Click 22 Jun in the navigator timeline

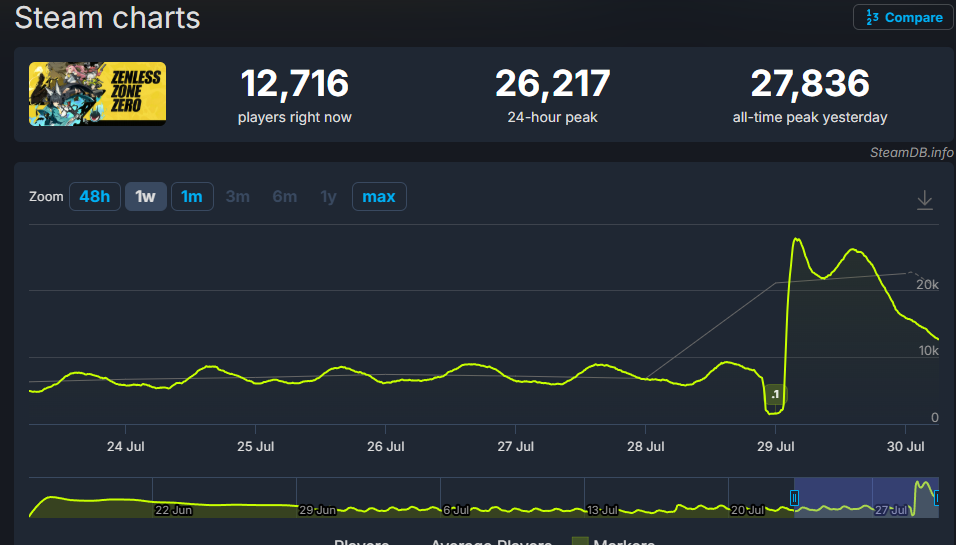(x=173, y=510)
